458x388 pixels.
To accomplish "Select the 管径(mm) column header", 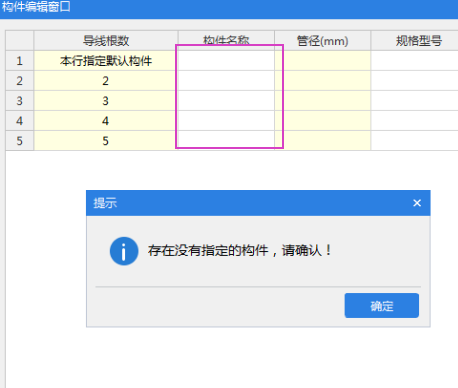I will click(322, 41).
